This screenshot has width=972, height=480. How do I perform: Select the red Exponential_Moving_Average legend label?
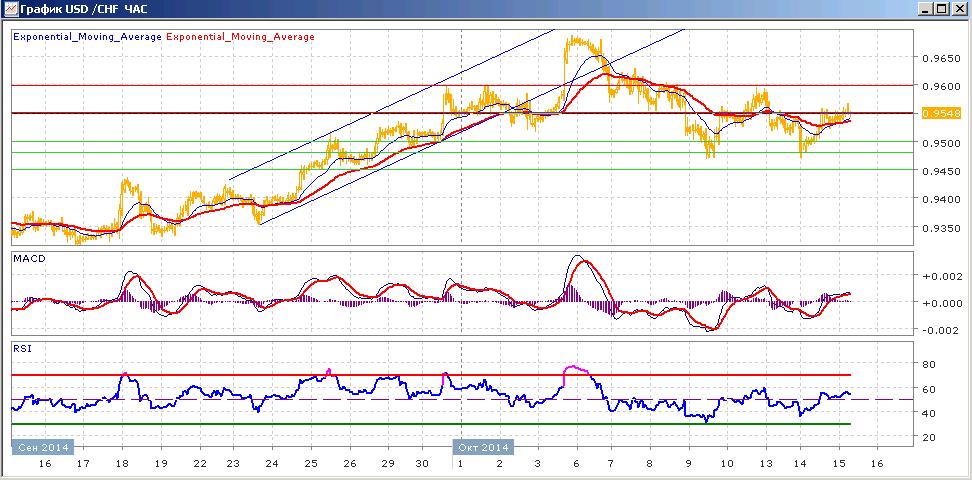click(240, 37)
